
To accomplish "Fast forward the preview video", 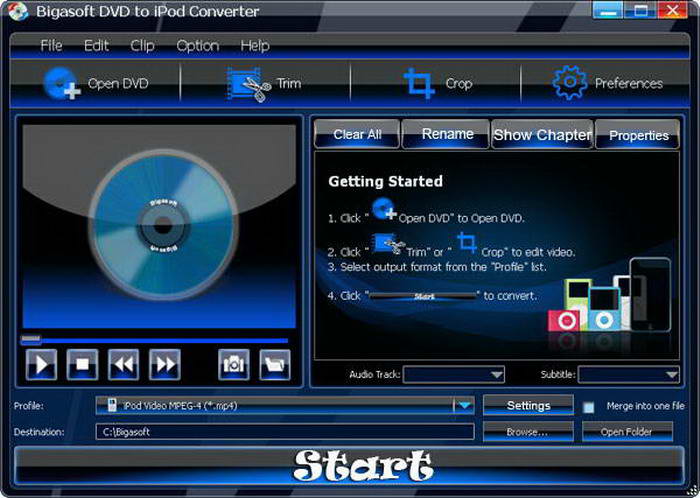I will 165,365.
